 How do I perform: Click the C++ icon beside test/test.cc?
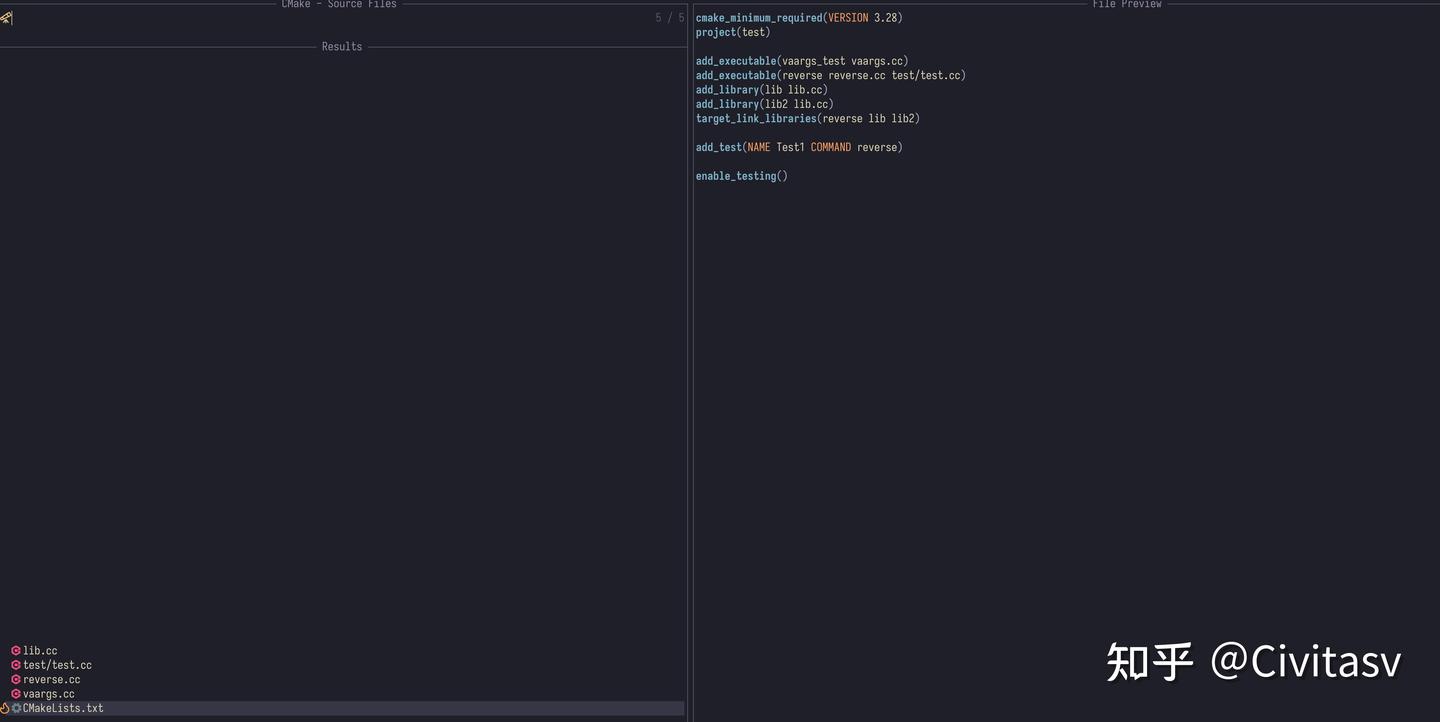[16, 664]
